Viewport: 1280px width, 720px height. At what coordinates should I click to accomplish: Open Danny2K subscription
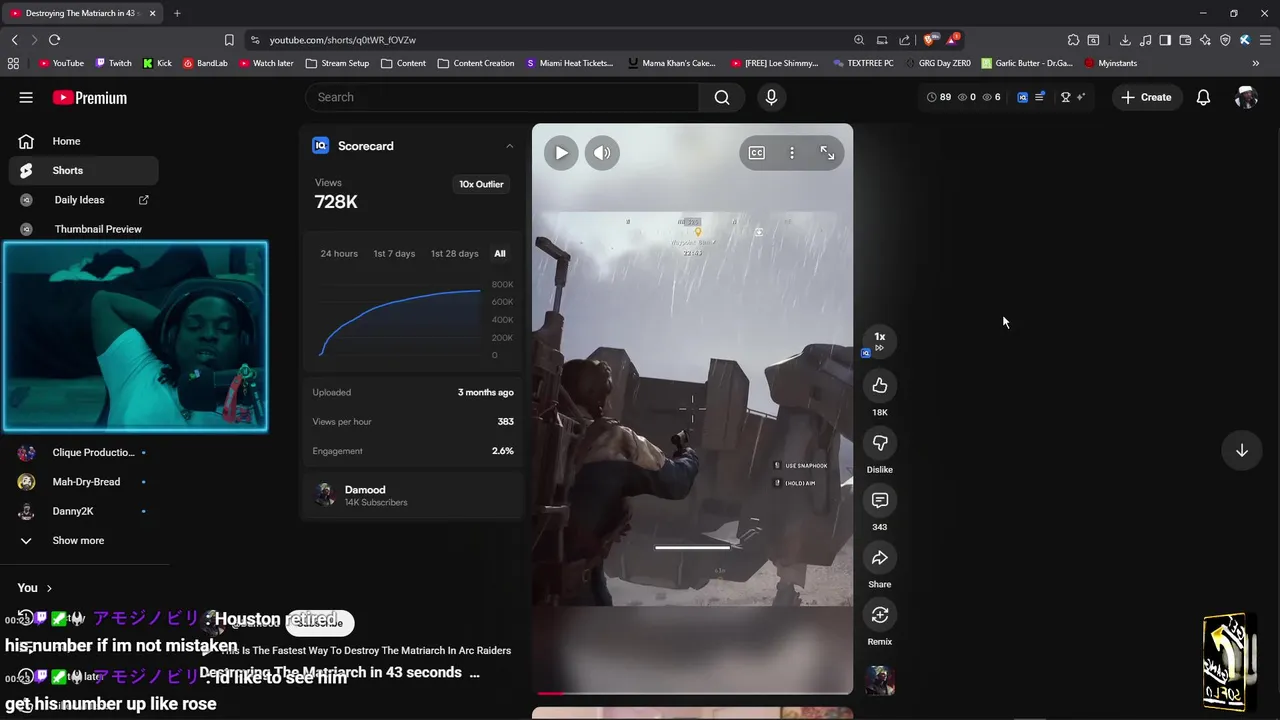(x=84, y=511)
